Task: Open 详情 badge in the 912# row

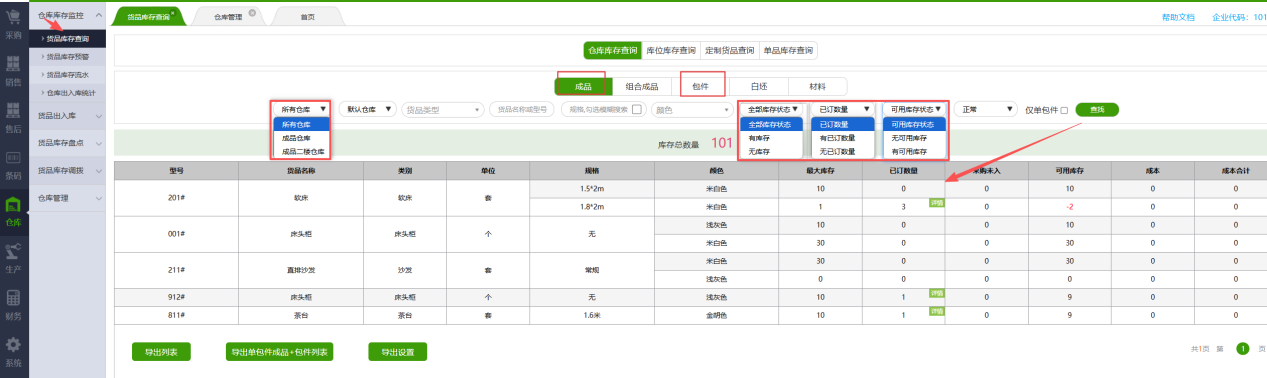Action: click(x=937, y=292)
